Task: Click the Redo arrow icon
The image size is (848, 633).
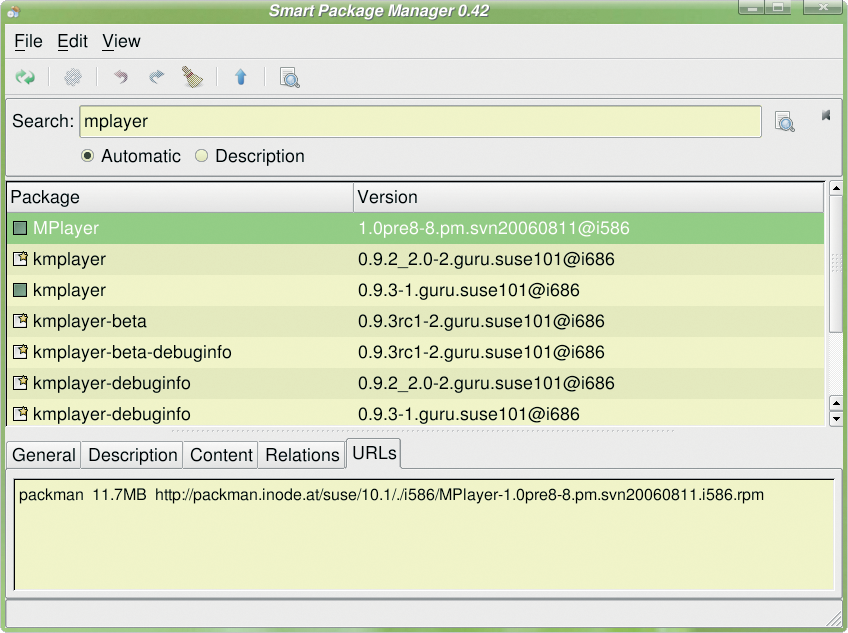Action: 156,77
